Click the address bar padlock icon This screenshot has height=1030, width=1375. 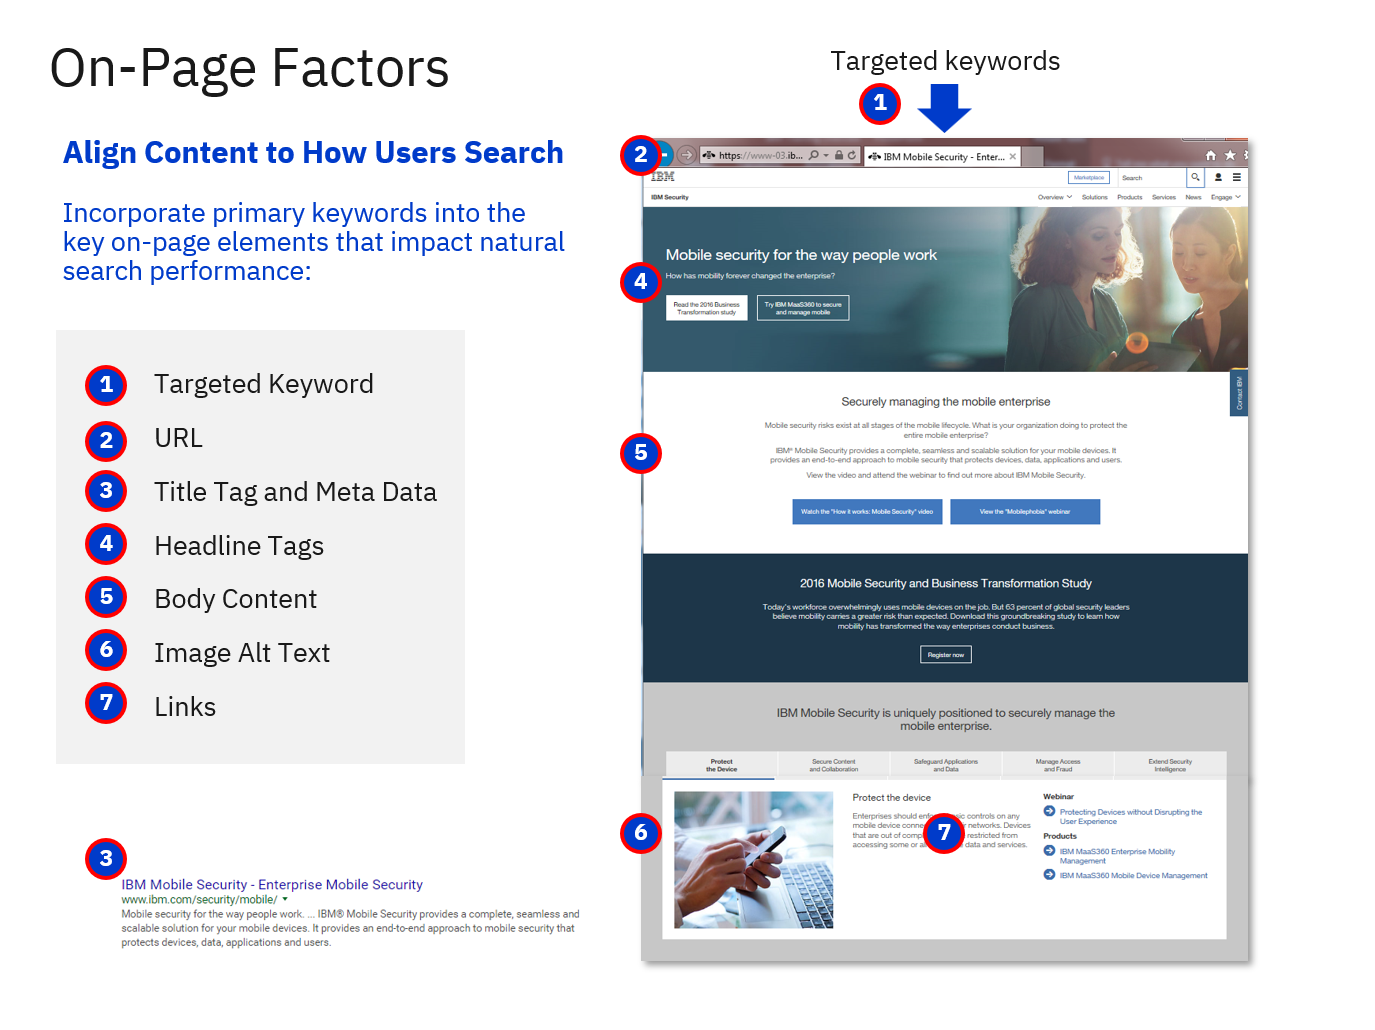pyautogui.click(x=839, y=155)
